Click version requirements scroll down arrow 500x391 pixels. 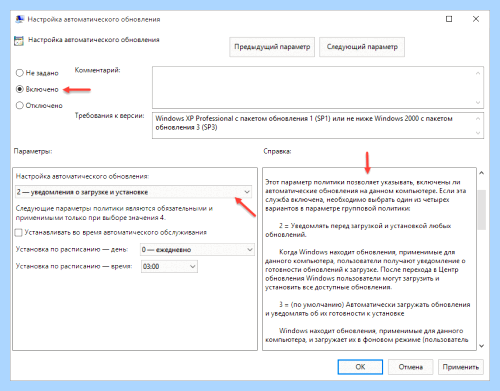click(x=478, y=133)
